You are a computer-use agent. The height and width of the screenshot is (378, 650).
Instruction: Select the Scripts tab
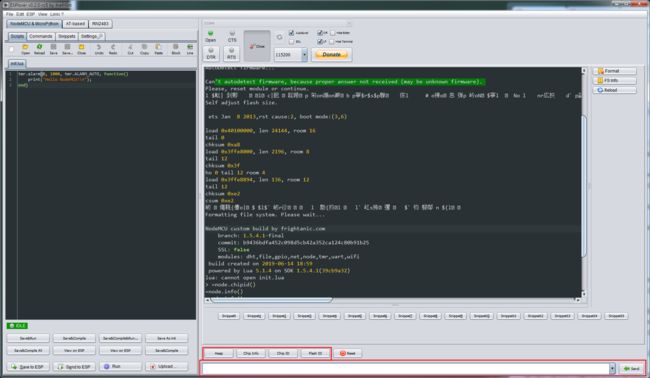coord(17,36)
